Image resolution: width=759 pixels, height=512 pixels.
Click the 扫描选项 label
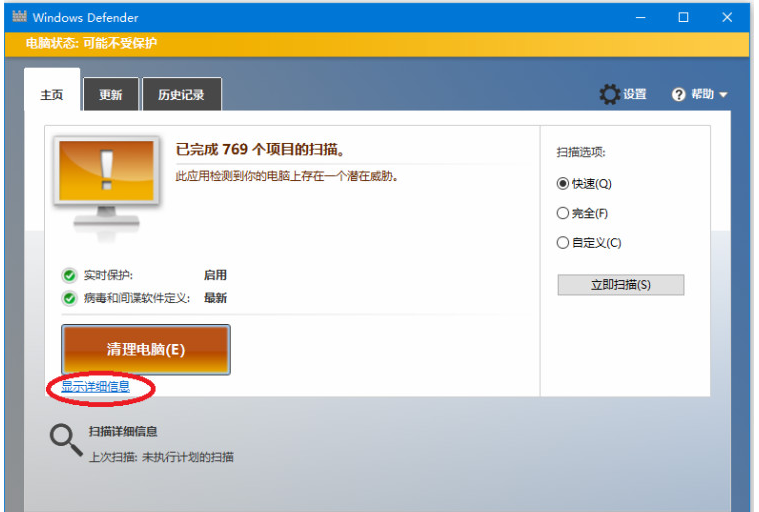point(581,152)
